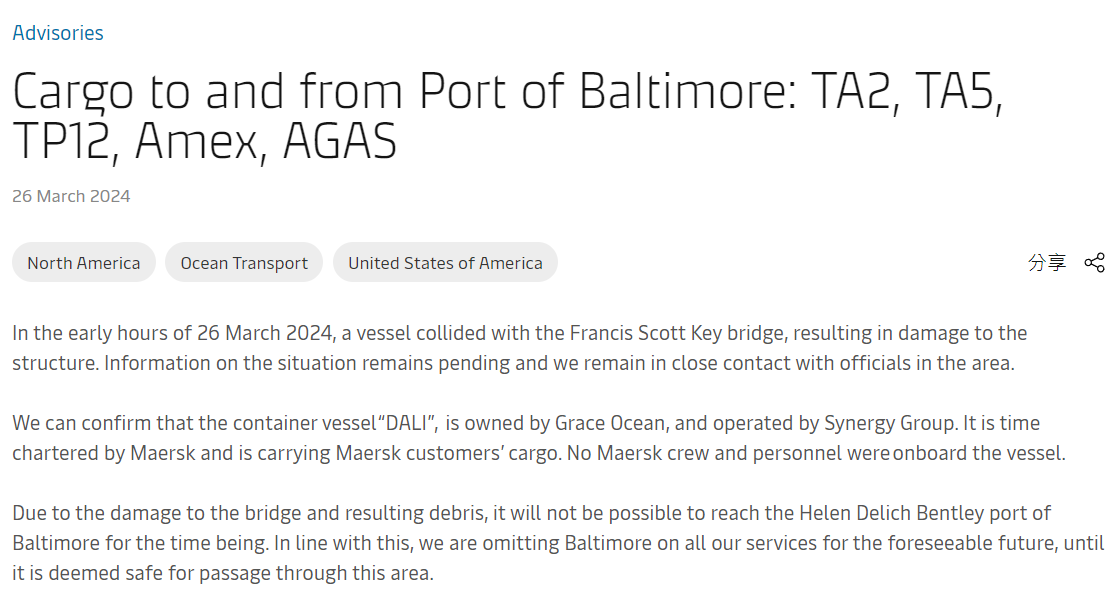Click 'chartered by Maersk' in the paragraph

103,453
